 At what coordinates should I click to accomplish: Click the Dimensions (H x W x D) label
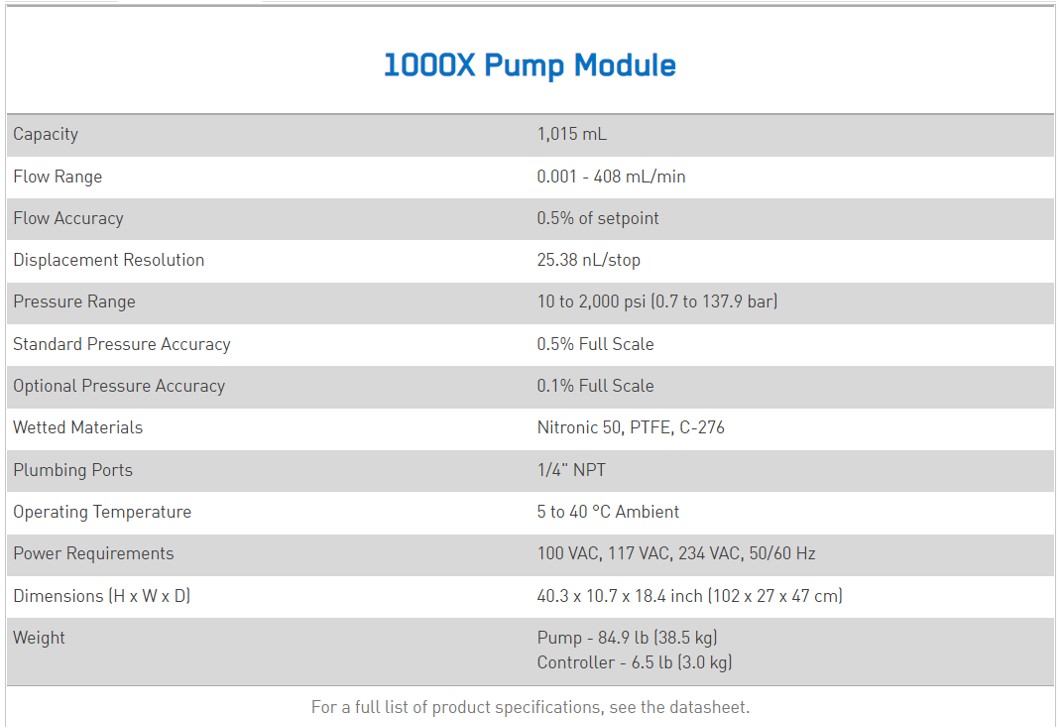102,596
